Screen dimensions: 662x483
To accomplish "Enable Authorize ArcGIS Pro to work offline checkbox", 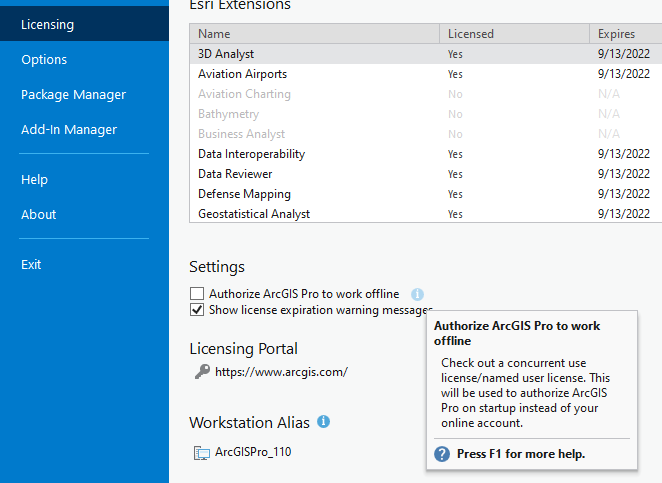I will pyautogui.click(x=197, y=293).
